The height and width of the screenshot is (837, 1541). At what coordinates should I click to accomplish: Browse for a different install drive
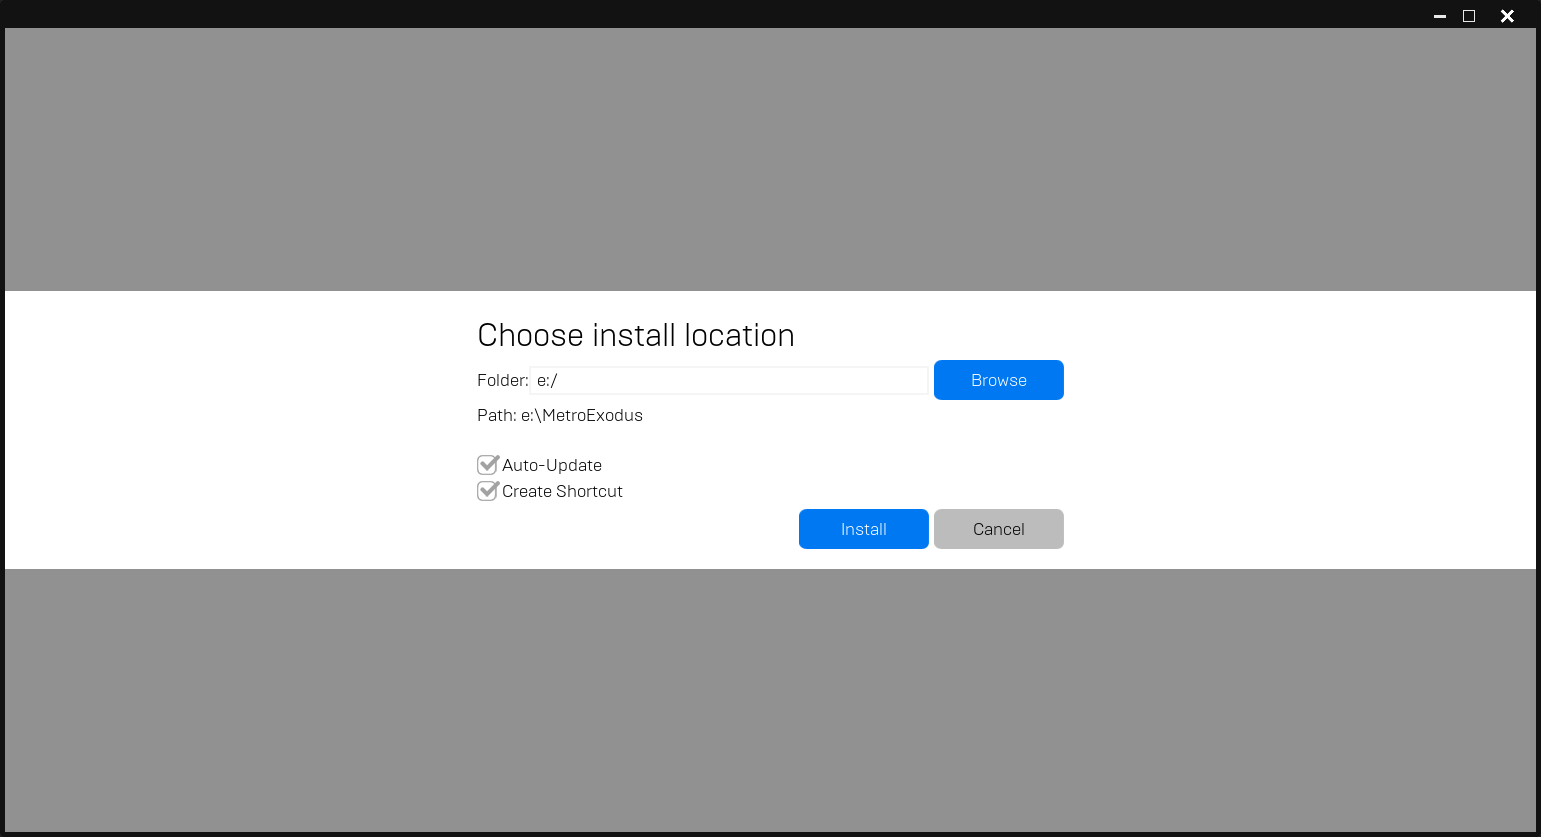(998, 380)
